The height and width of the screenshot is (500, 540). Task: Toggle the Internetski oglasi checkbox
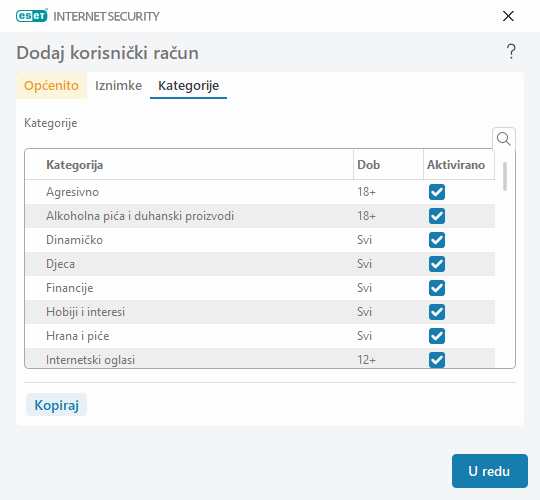(437, 360)
